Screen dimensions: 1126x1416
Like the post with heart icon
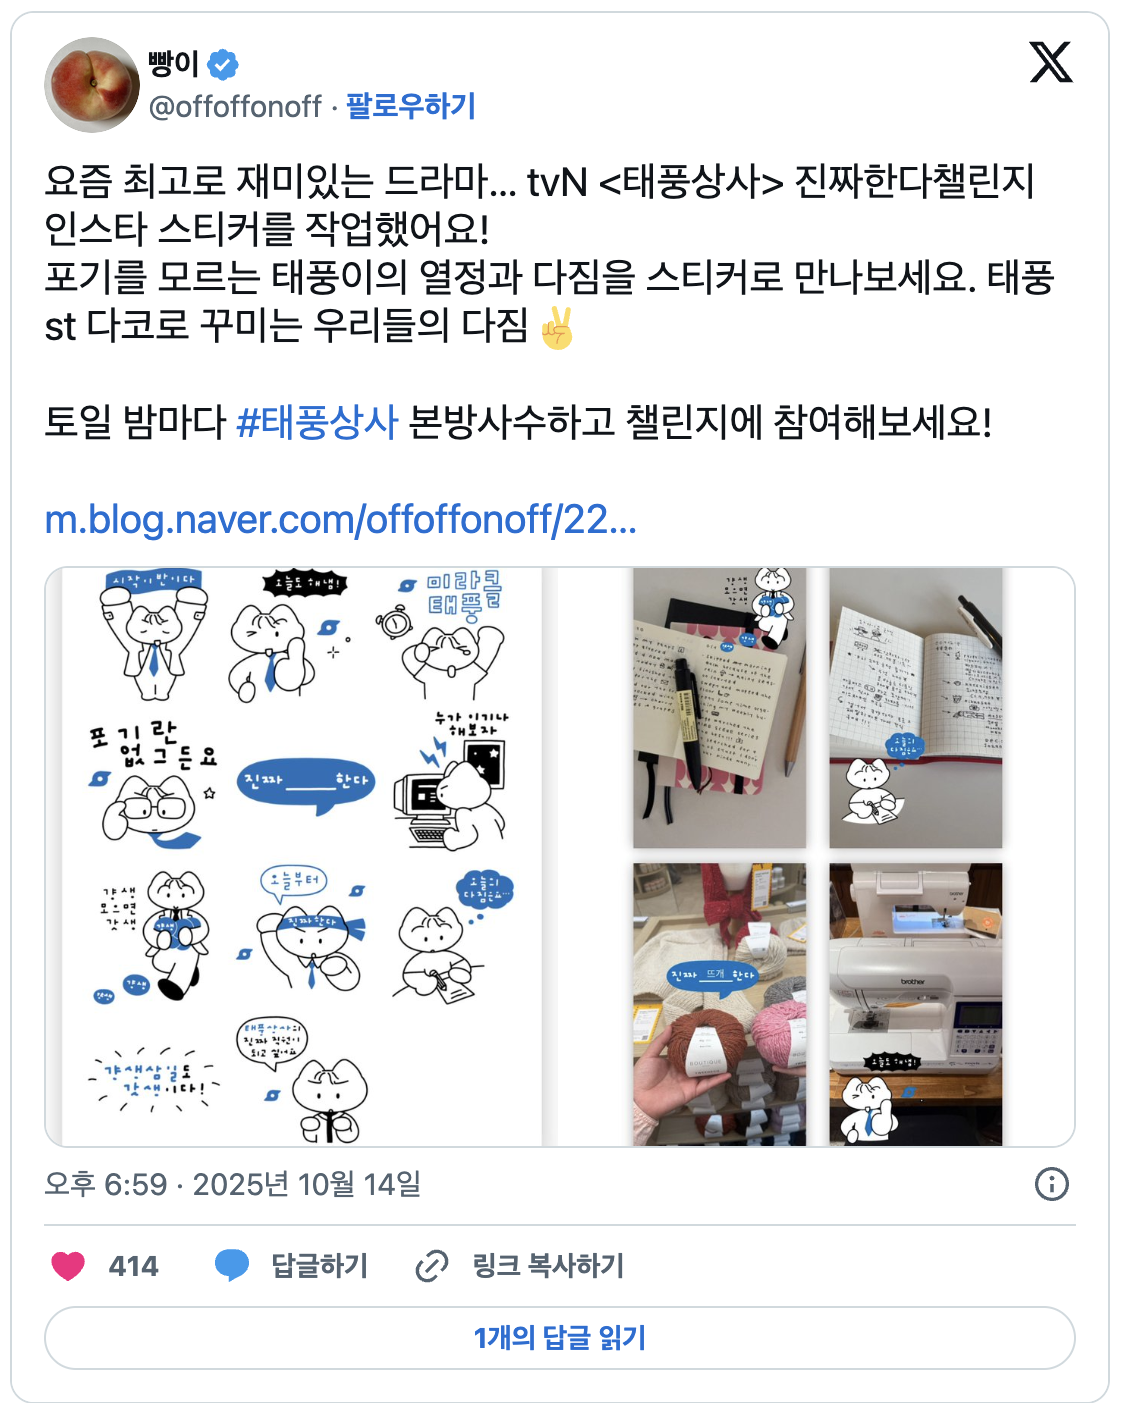tap(68, 1266)
